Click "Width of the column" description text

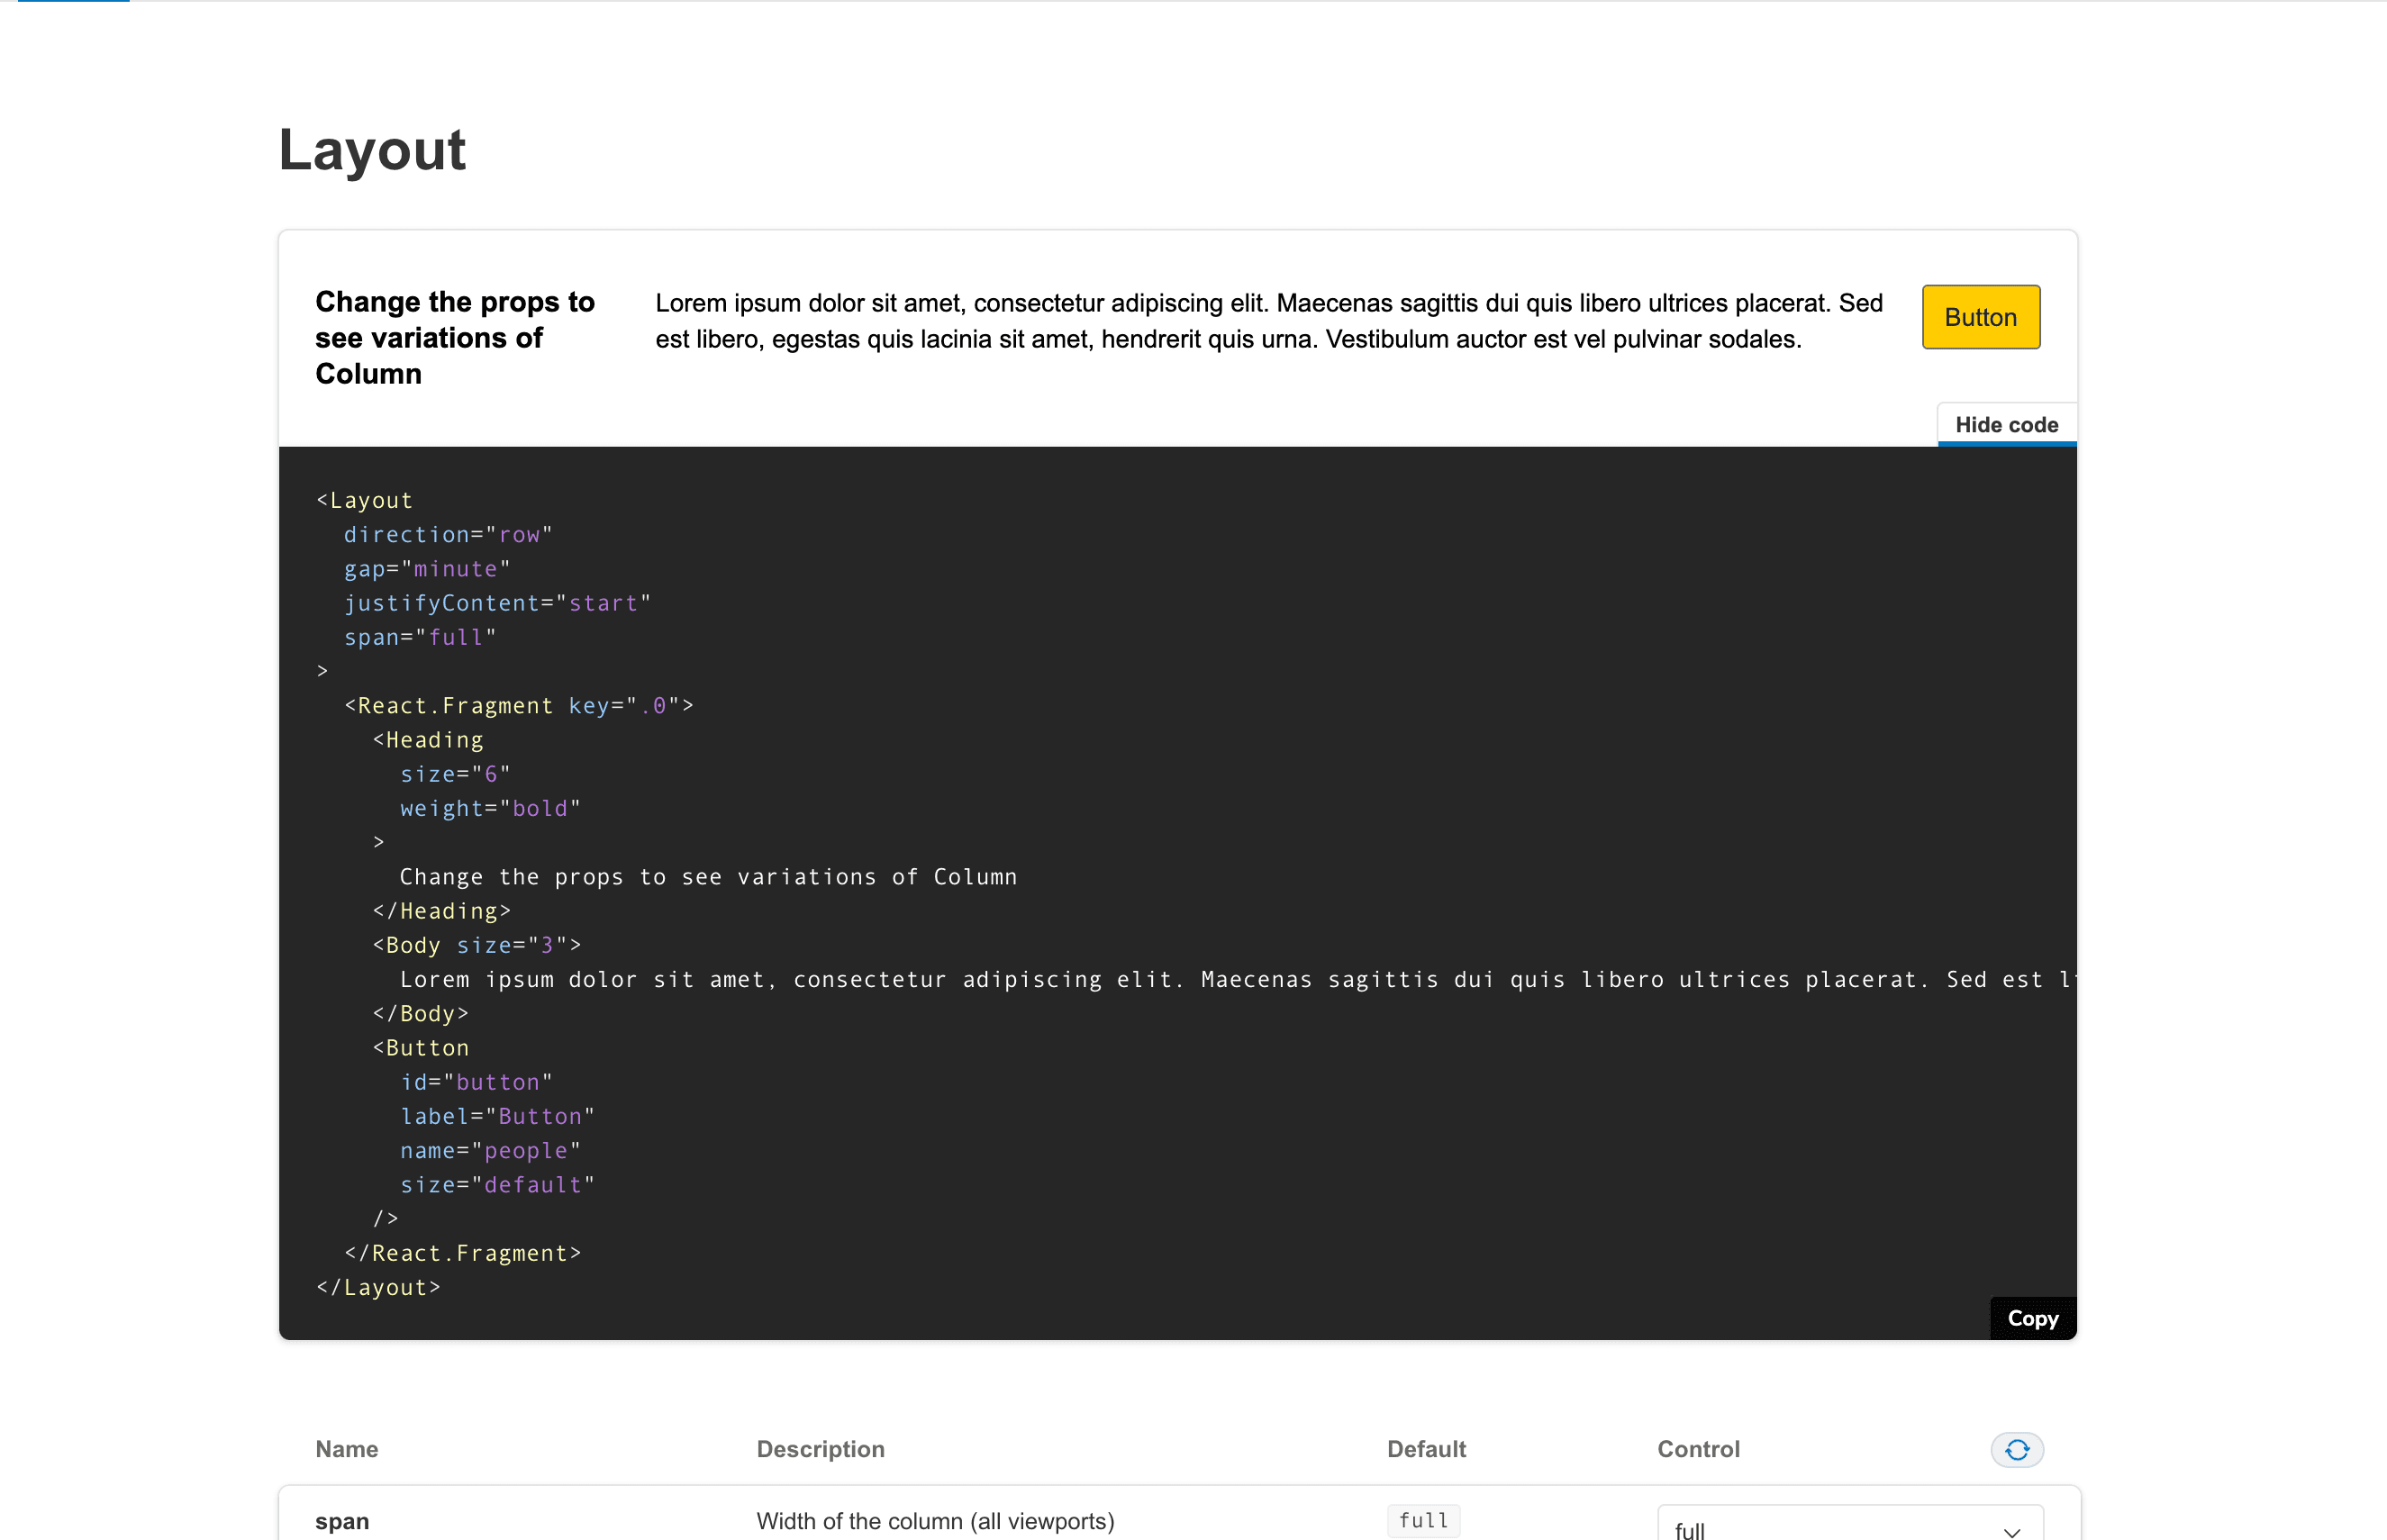click(x=934, y=1521)
